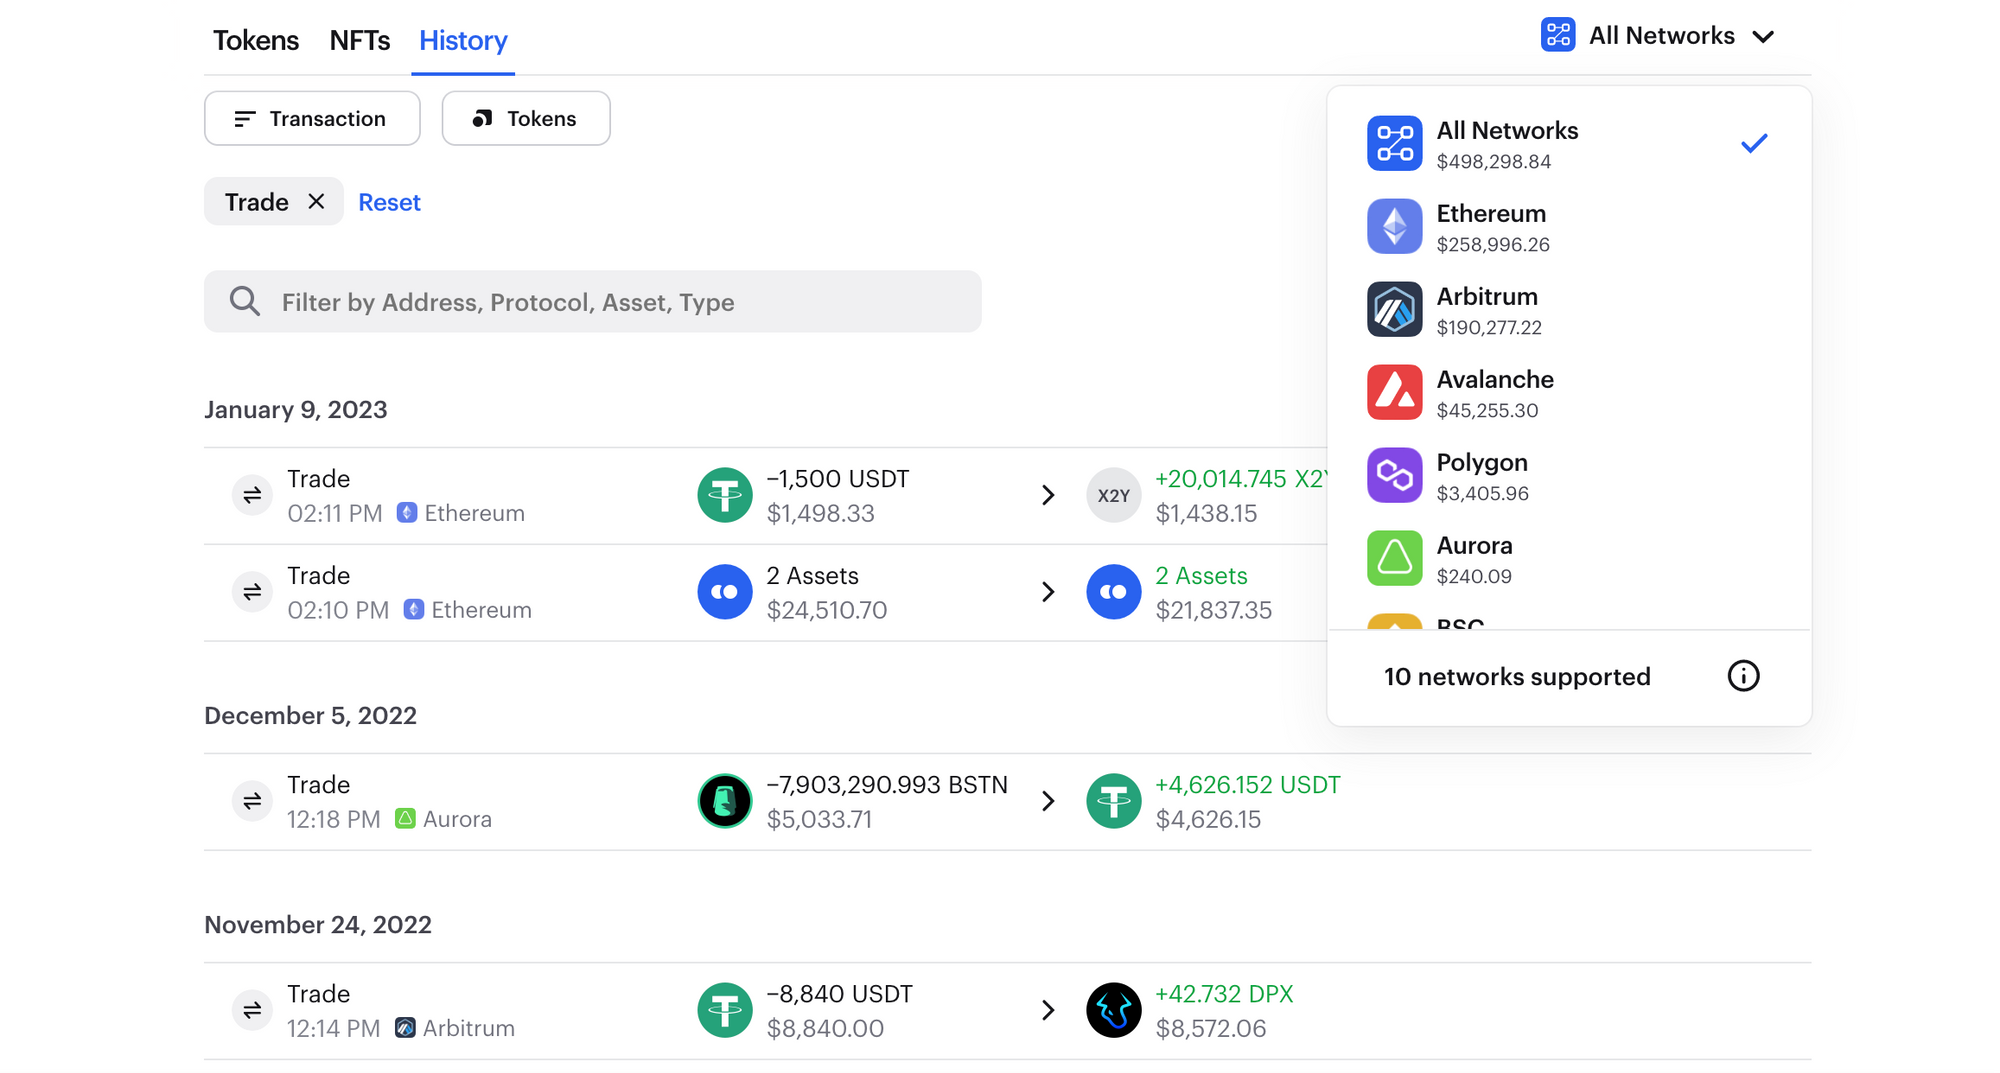Click the X2Y token icon

[1114, 495]
